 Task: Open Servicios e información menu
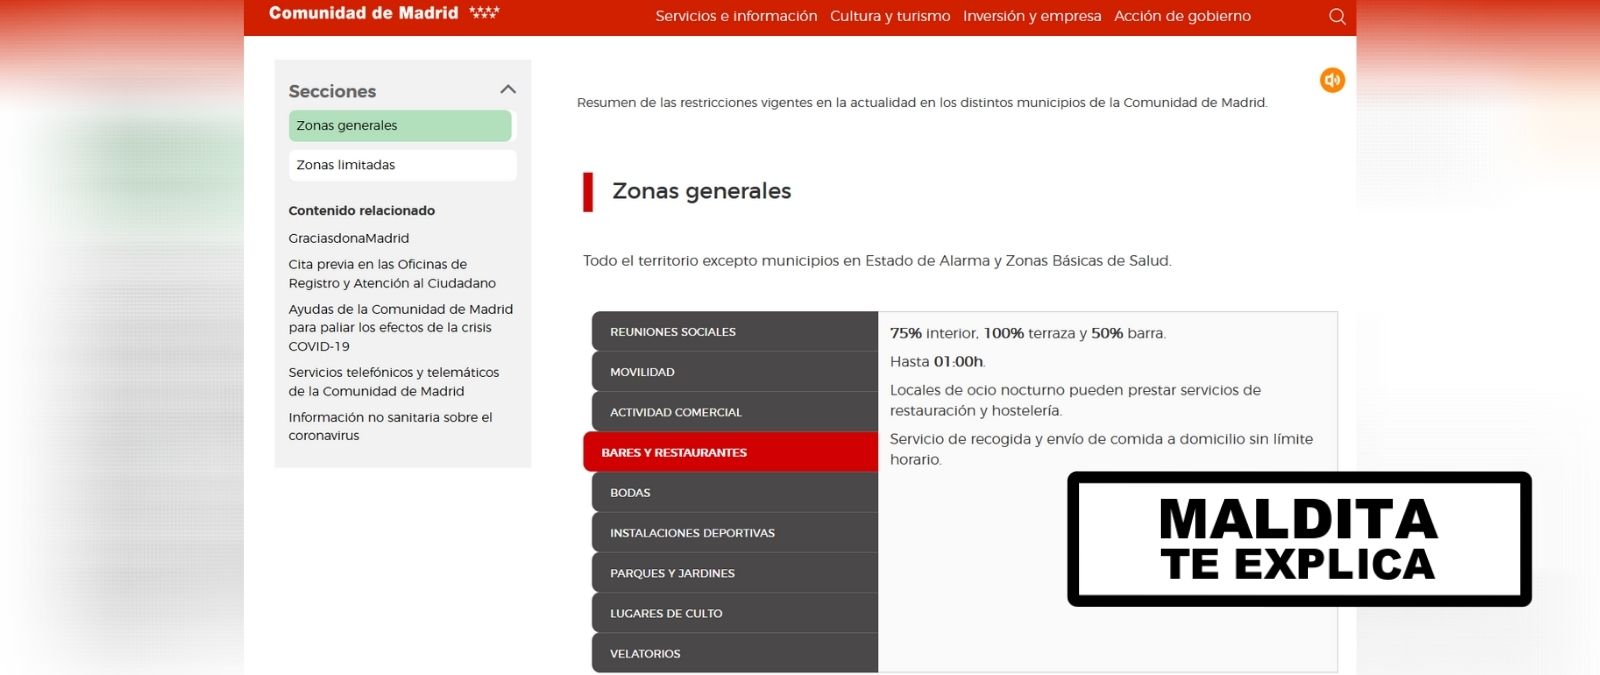pyautogui.click(x=736, y=17)
